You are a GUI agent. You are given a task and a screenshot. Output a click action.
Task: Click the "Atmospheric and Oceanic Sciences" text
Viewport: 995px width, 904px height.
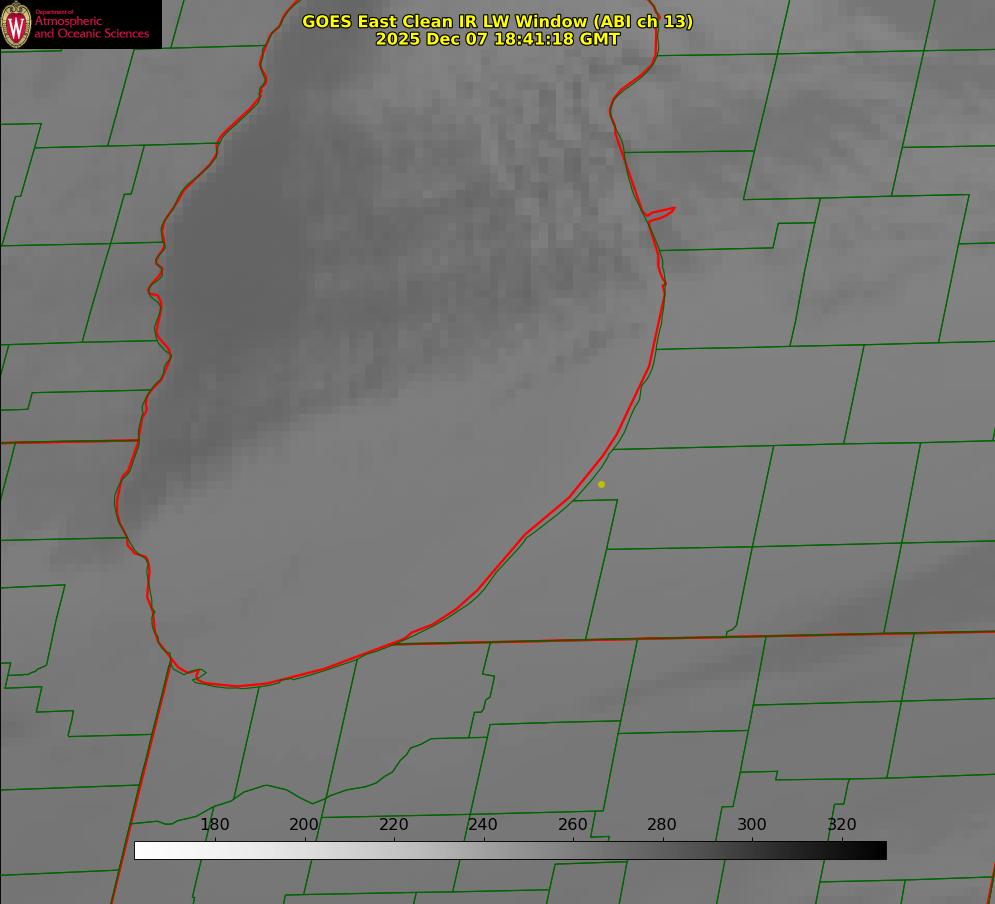[91, 28]
